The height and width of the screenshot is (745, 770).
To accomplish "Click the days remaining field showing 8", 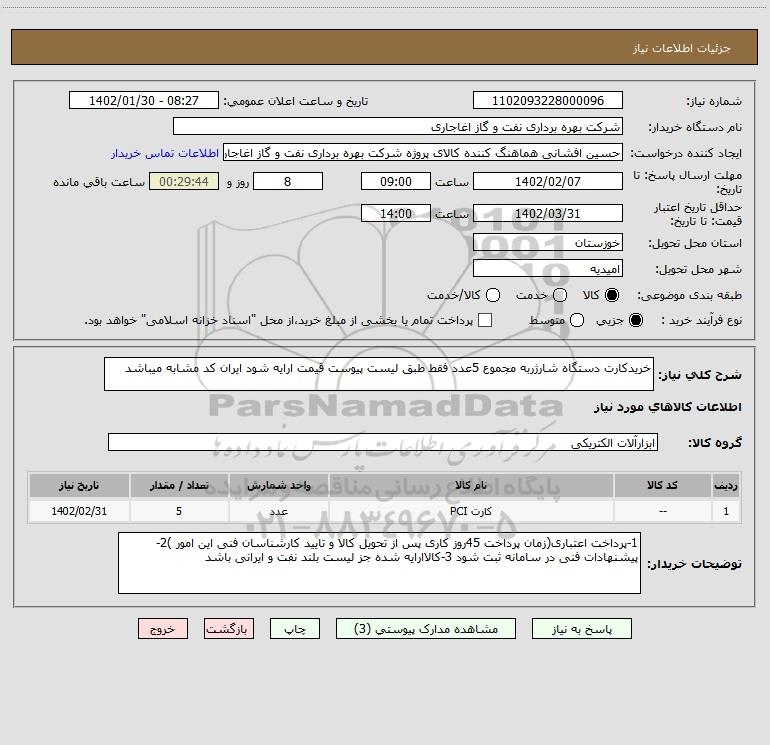I will pos(288,182).
